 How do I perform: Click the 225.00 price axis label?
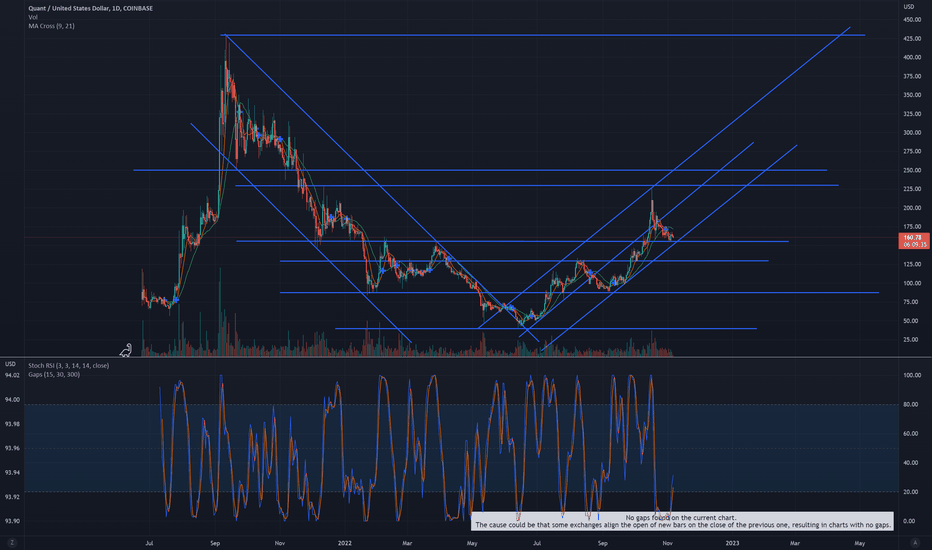(912, 189)
